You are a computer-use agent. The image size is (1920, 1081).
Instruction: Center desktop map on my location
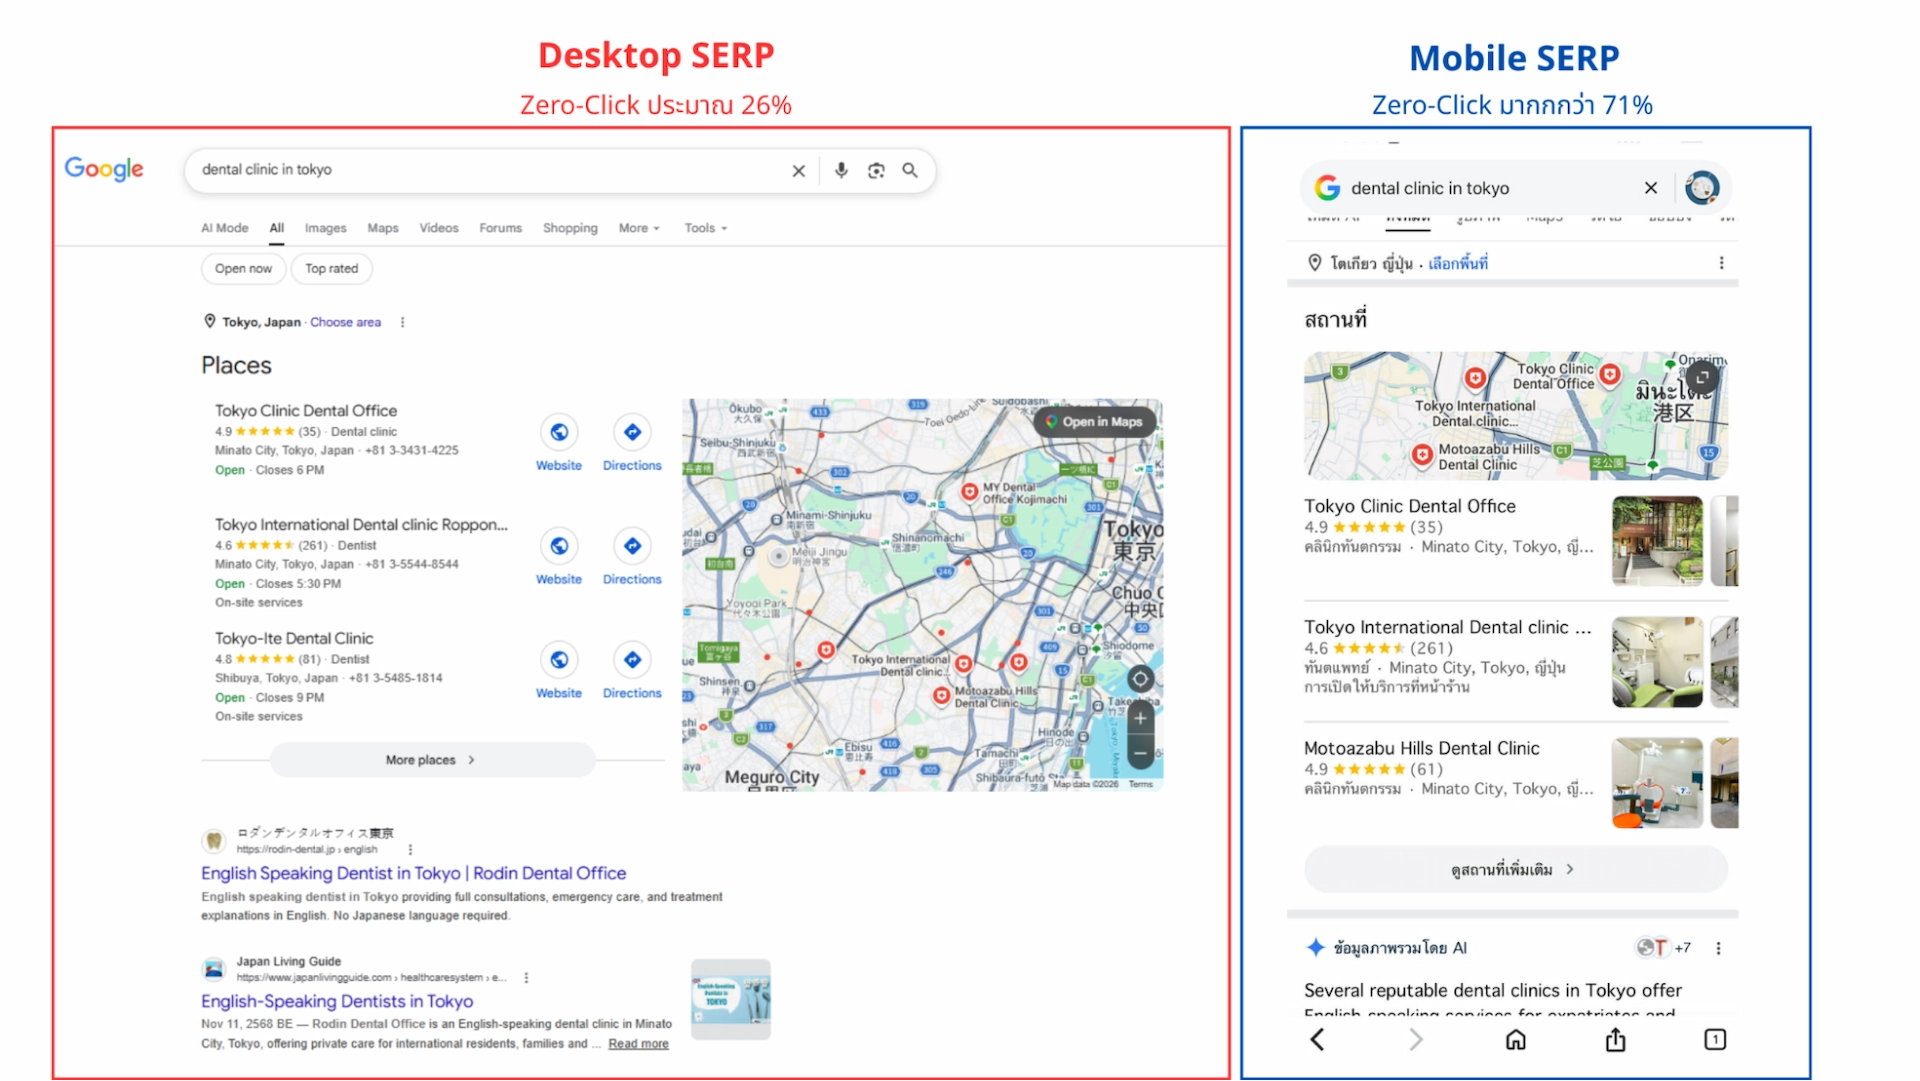coord(1140,679)
